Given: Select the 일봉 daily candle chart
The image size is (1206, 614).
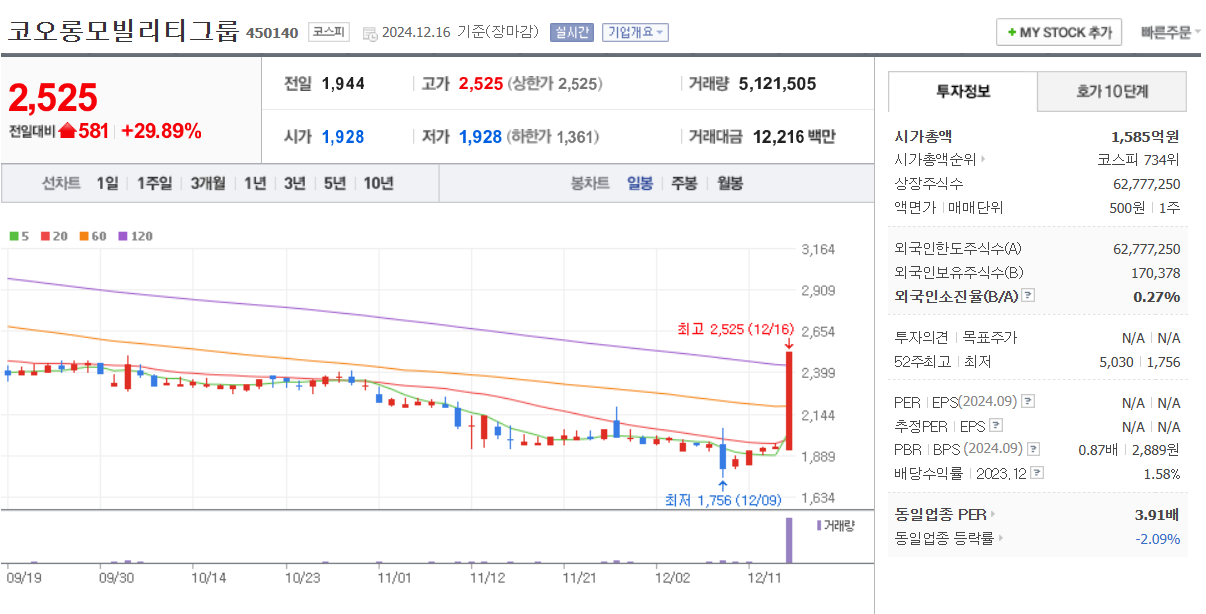Looking at the screenshot, I should pos(640,184).
